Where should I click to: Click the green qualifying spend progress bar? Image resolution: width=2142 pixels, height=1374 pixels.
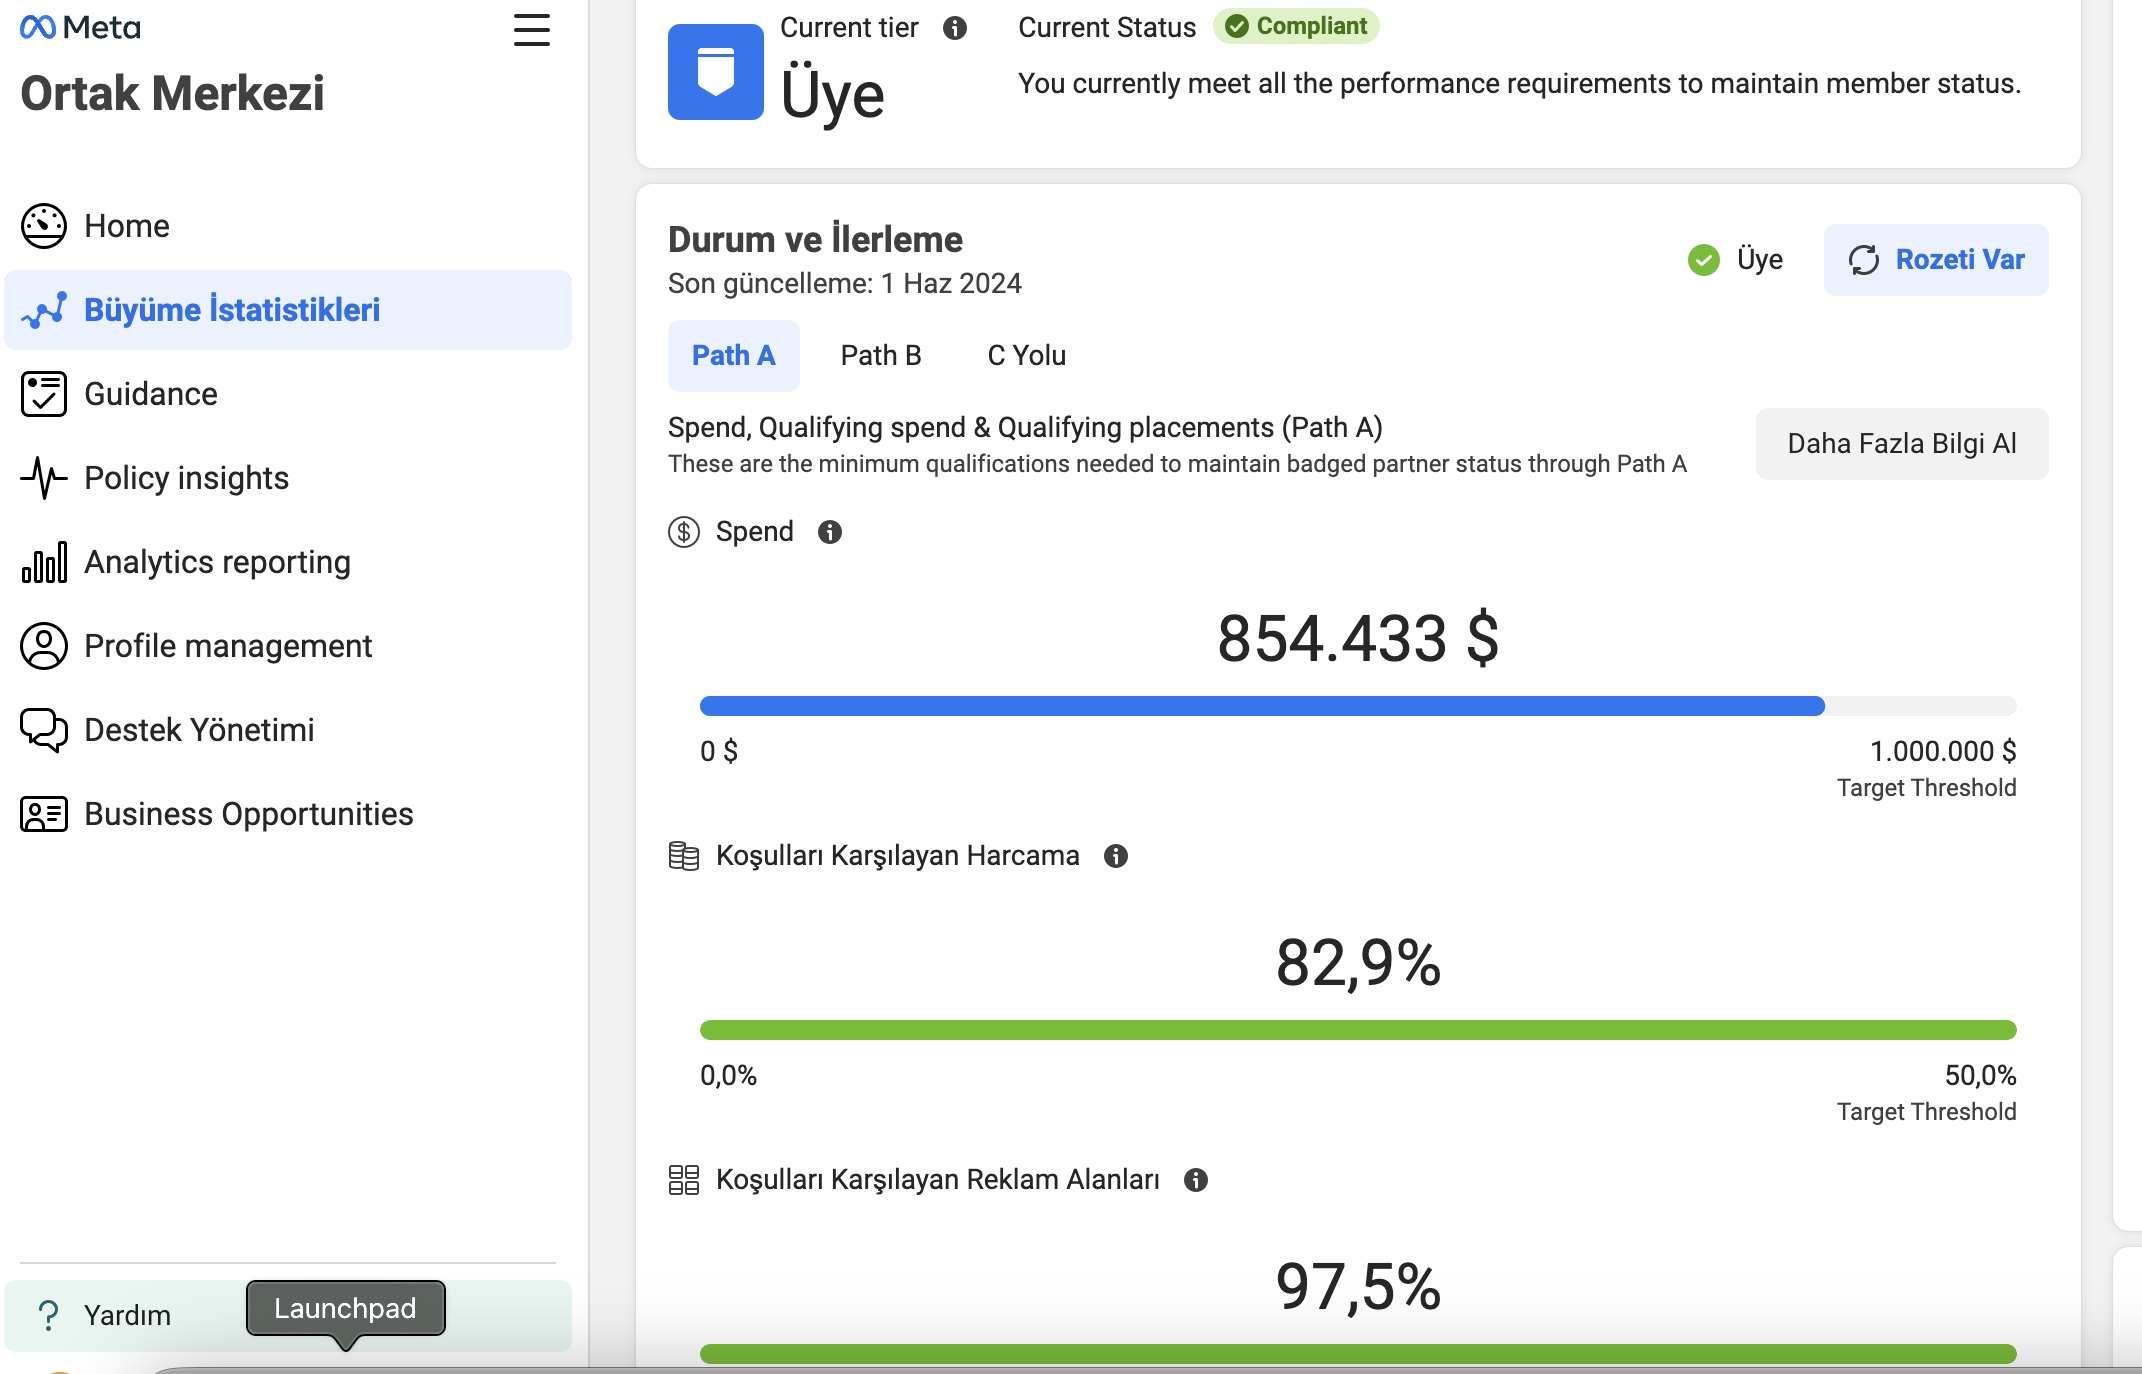1358,1030
